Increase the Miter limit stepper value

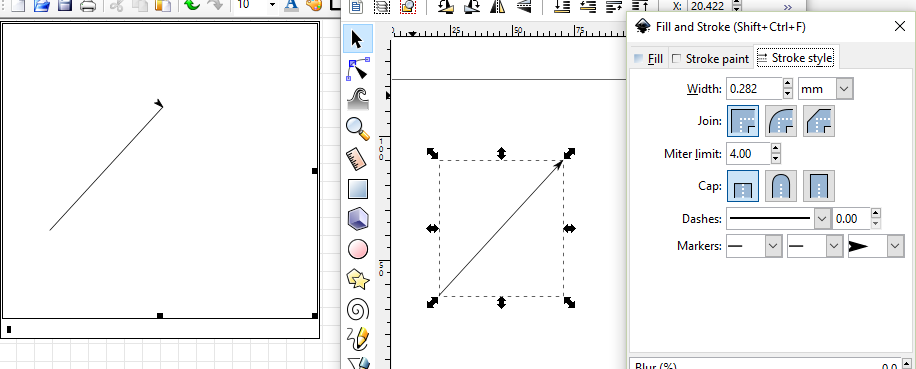[775, 149]
